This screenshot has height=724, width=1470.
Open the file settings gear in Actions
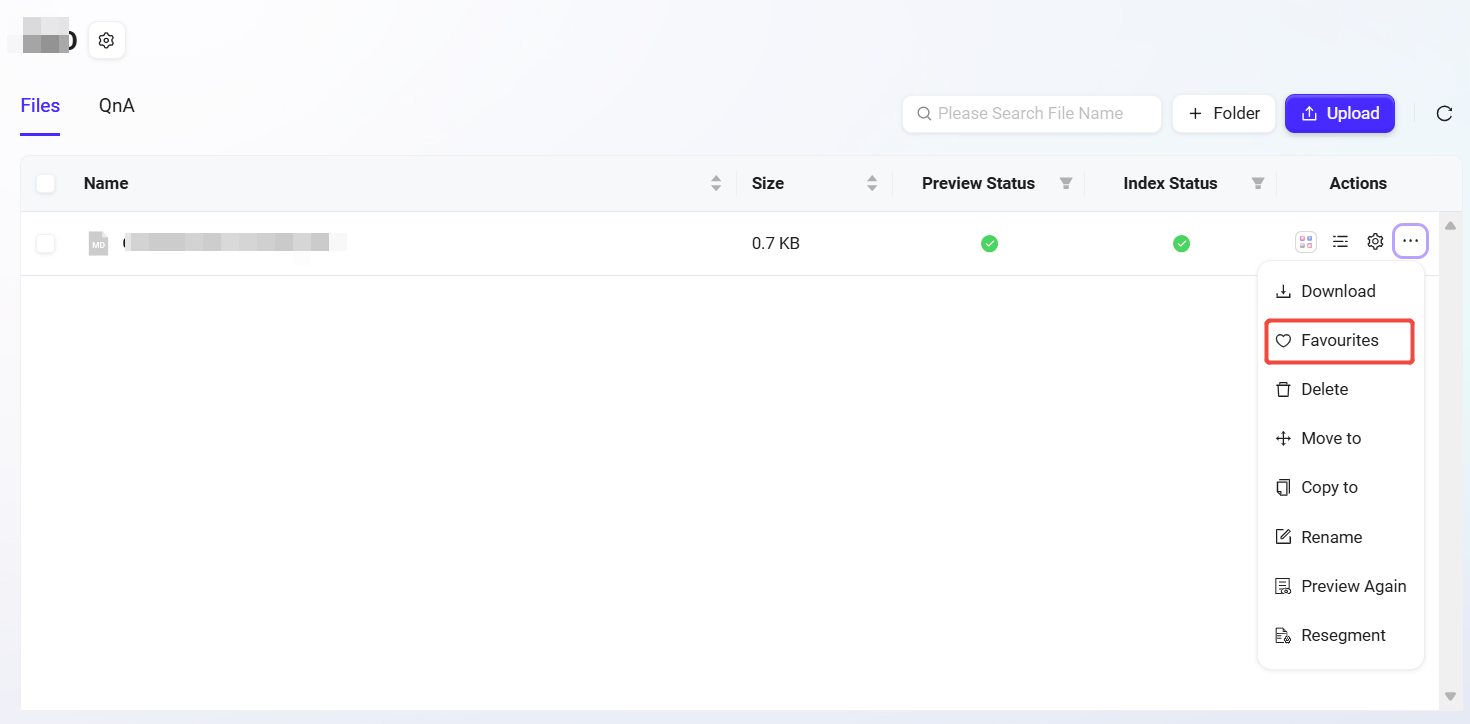[1375, 242]
